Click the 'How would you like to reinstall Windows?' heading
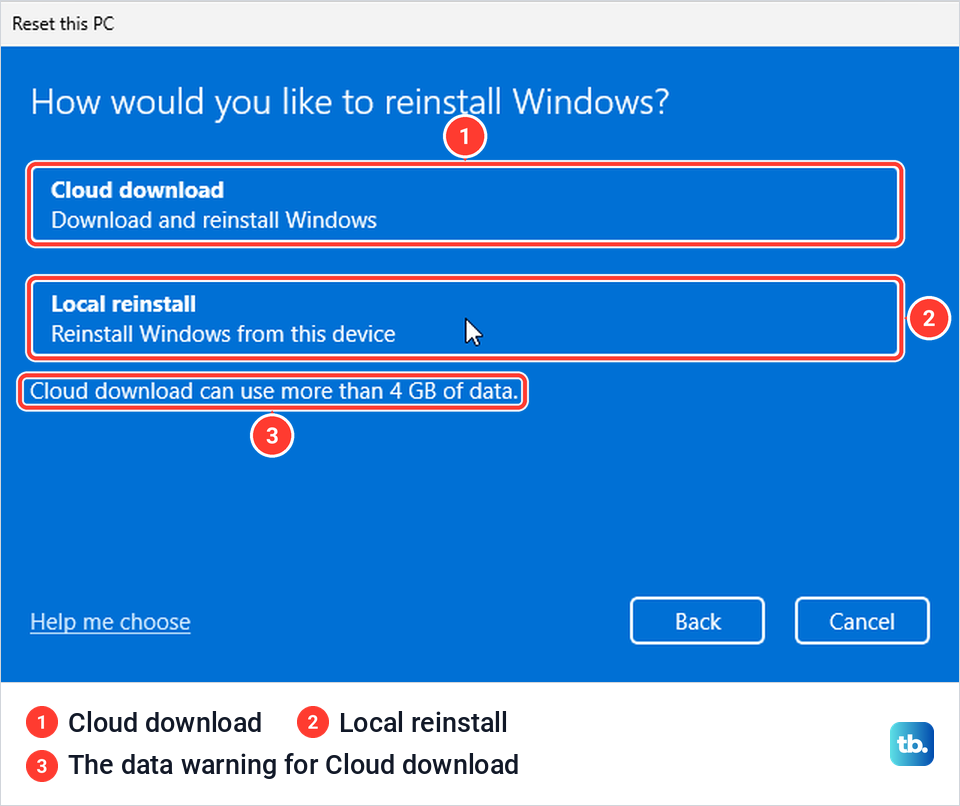 (350, 102)
